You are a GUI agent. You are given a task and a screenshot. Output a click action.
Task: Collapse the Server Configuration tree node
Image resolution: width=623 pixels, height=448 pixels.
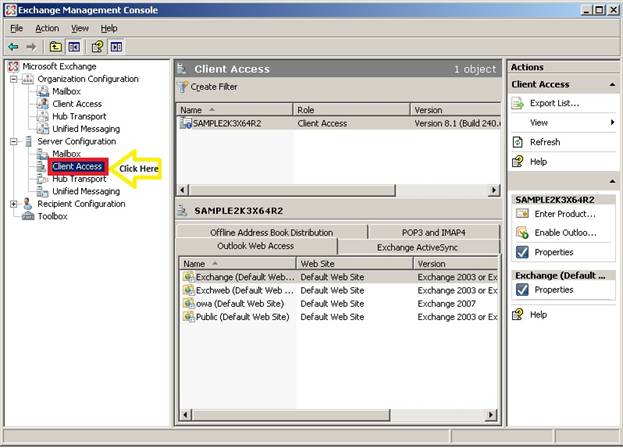(14, 141)
